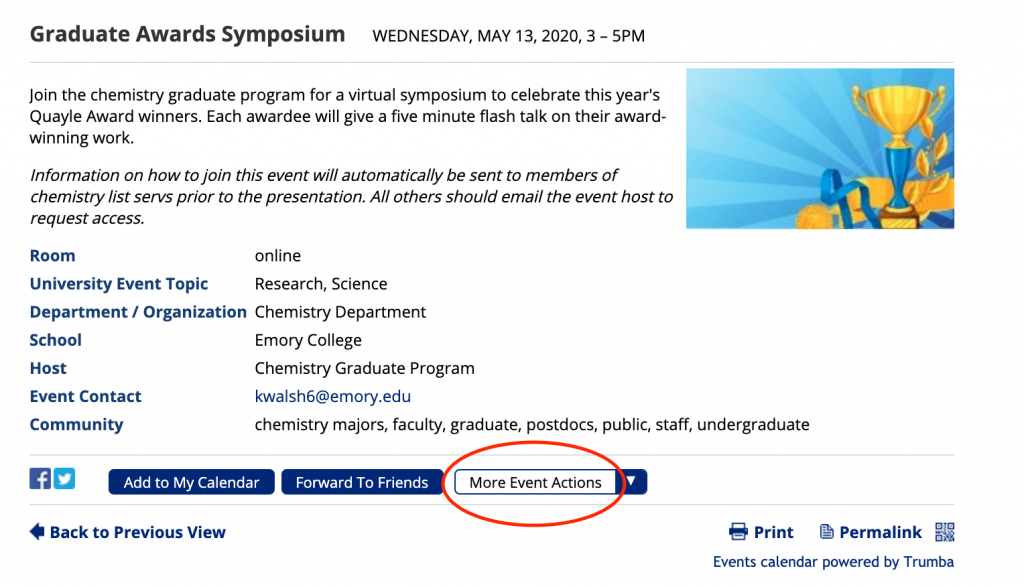The image size is (1024, 587).
Task: Select Forward To Friends button
Action: coord(362,482)
